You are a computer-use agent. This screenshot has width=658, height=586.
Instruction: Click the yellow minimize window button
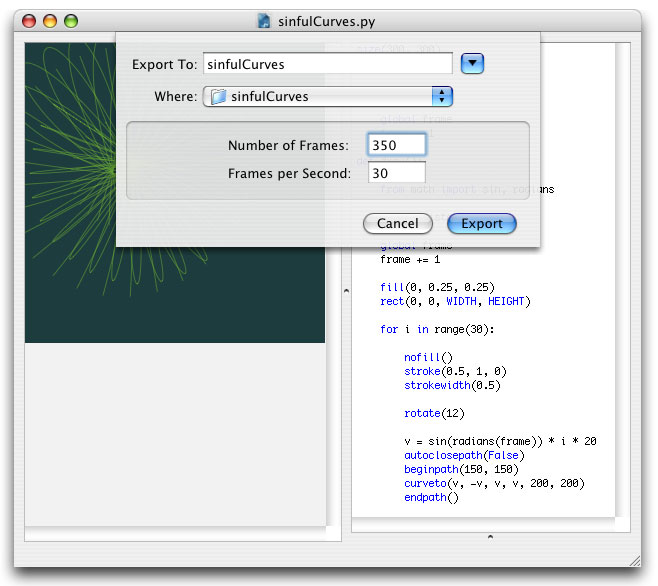50,21
